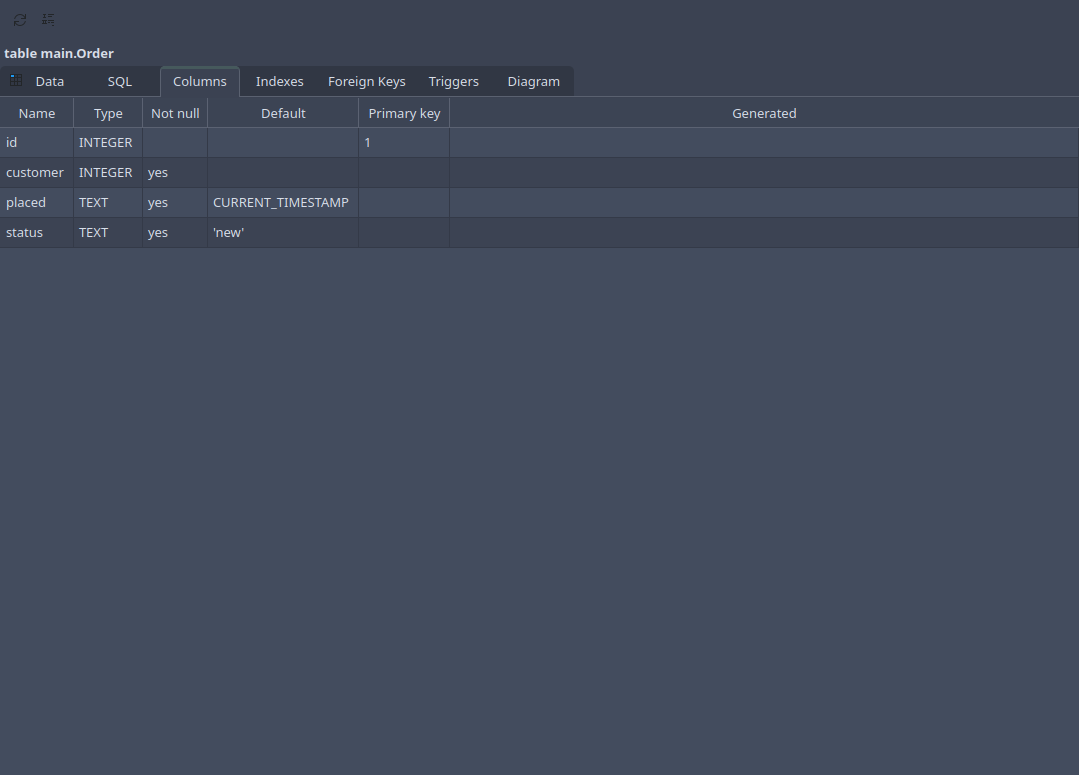Click the 'yes' not-null cell for status

pyautogui.click(x=175, y=233)
